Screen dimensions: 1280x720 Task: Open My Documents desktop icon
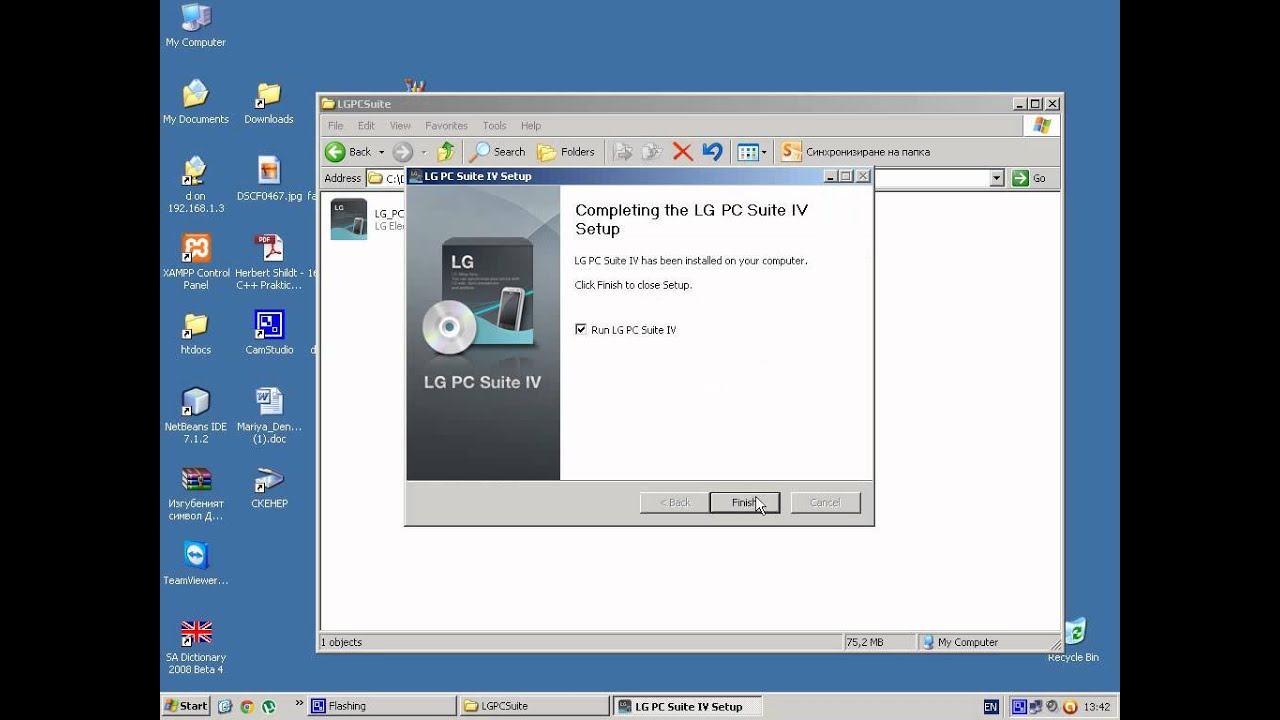tap(195, 102)
